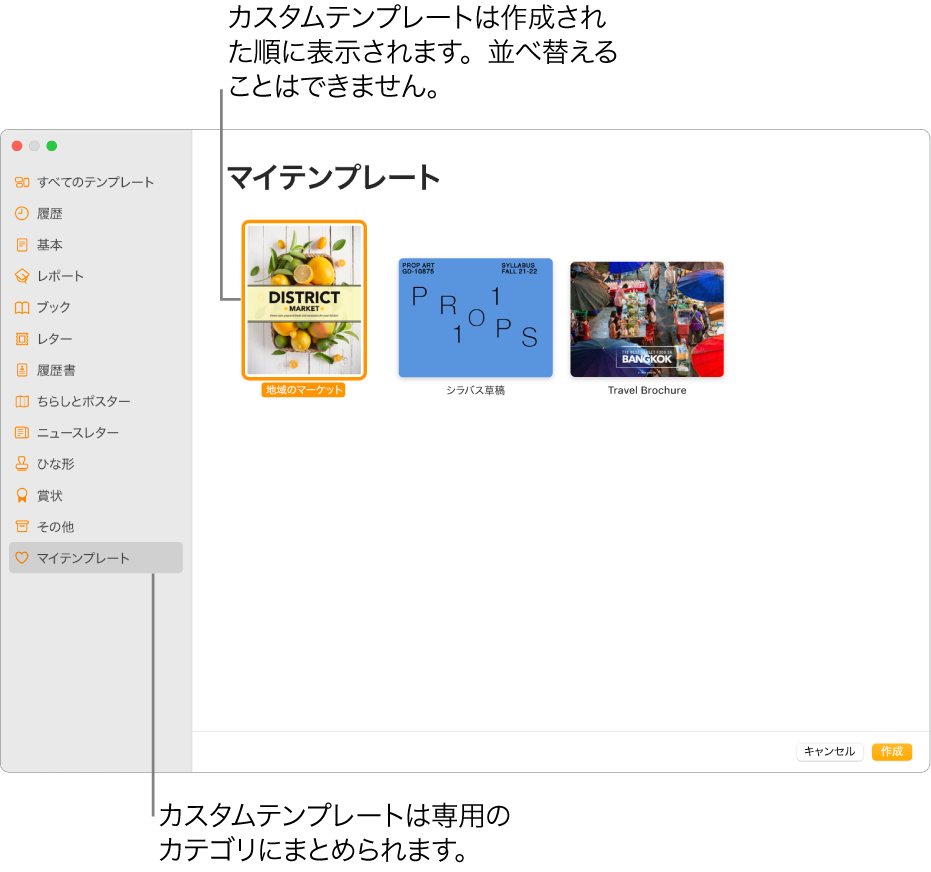View the ニュースレター category
931x872 pixels.
point(78,433)
